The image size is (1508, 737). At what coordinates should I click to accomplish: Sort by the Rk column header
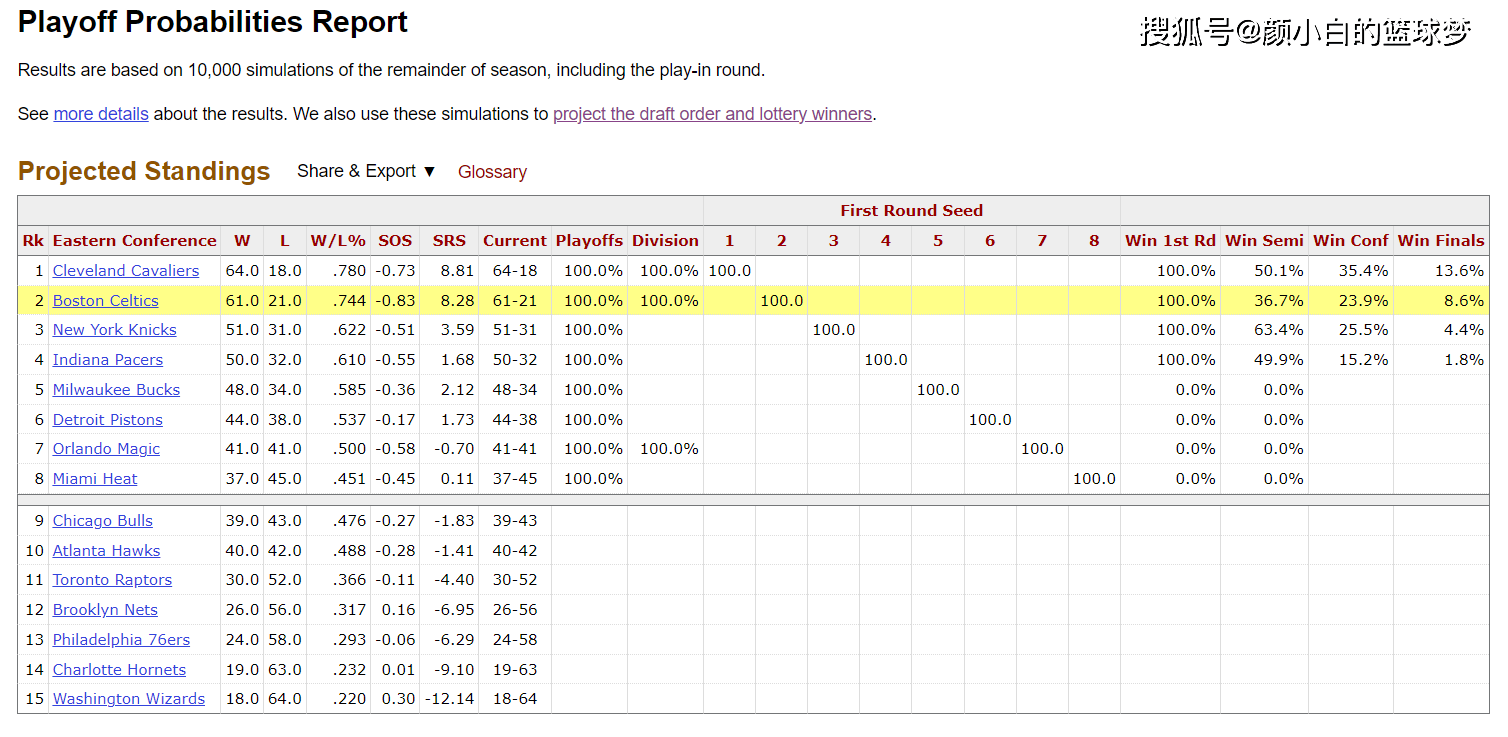coord(33,240)
